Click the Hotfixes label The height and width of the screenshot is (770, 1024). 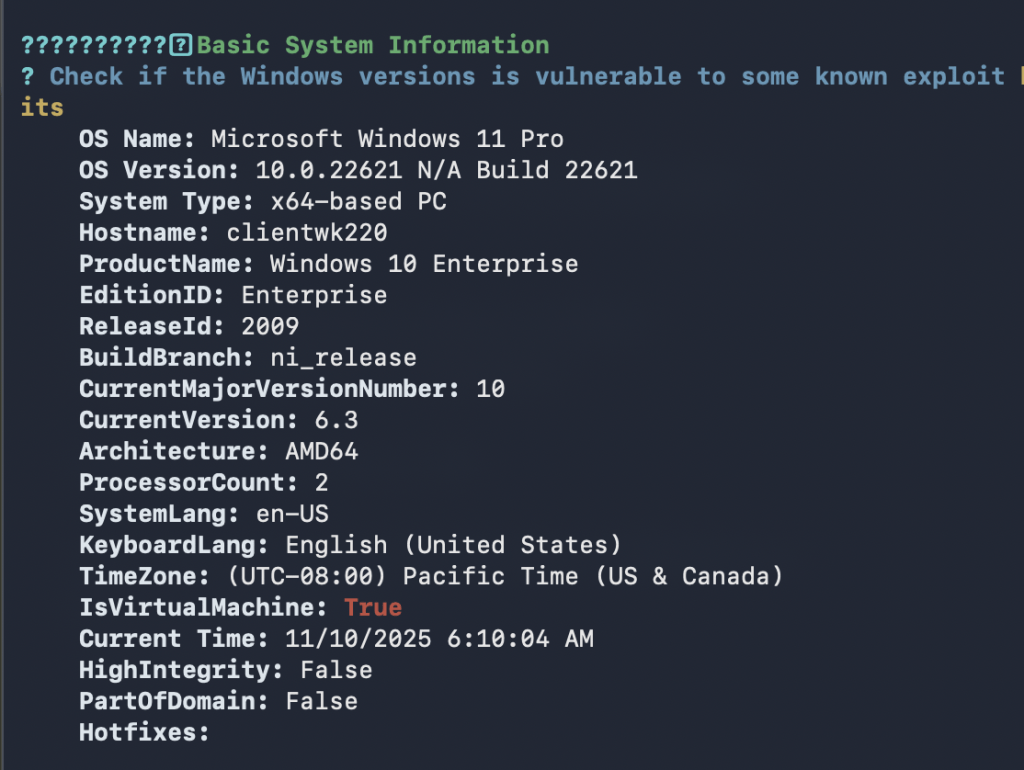pos(144,732)
